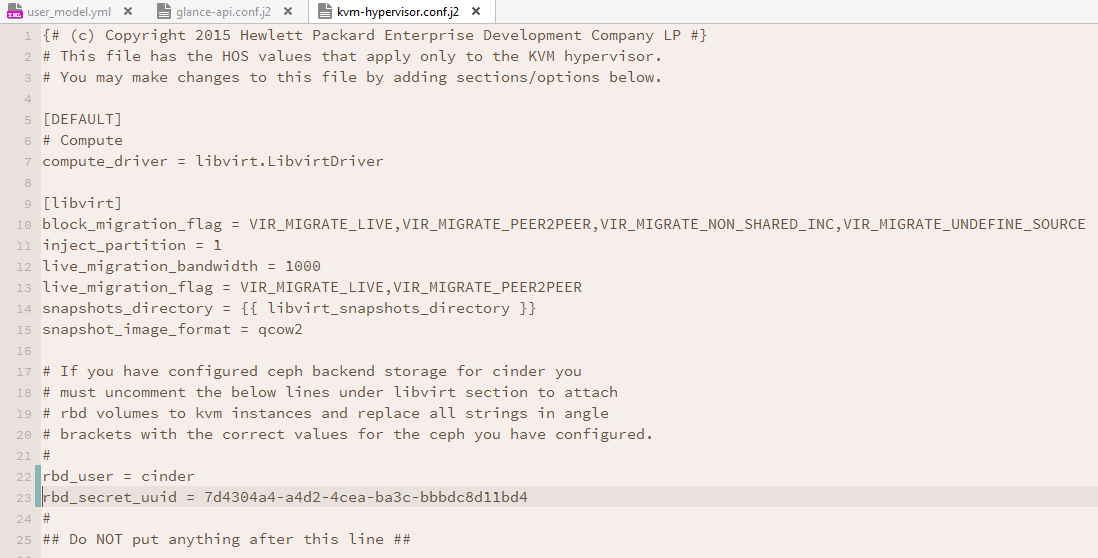Viewport: 1098px width, 558px height.
Task: Click the file icon on kvm-hypervisor.conf.j2 tab
Action: click(x=324, y=12)
